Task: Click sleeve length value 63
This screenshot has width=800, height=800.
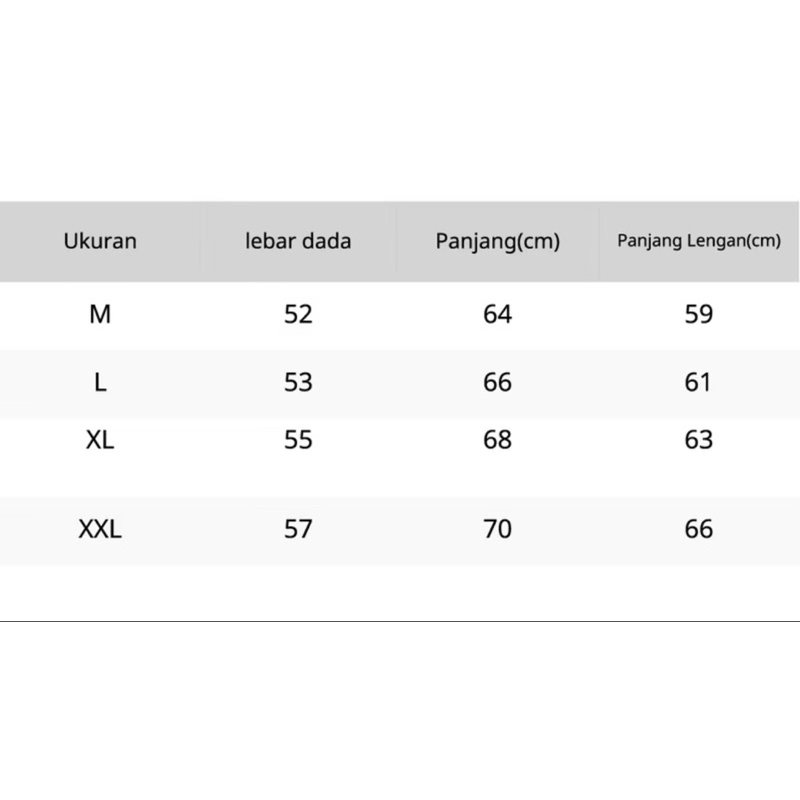Action: [x=699, y=439]
